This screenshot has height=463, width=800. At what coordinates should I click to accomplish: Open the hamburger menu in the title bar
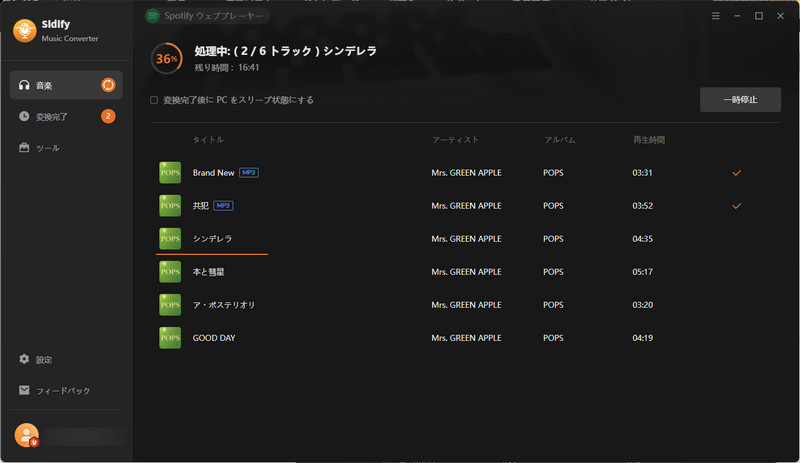[716, 16]
